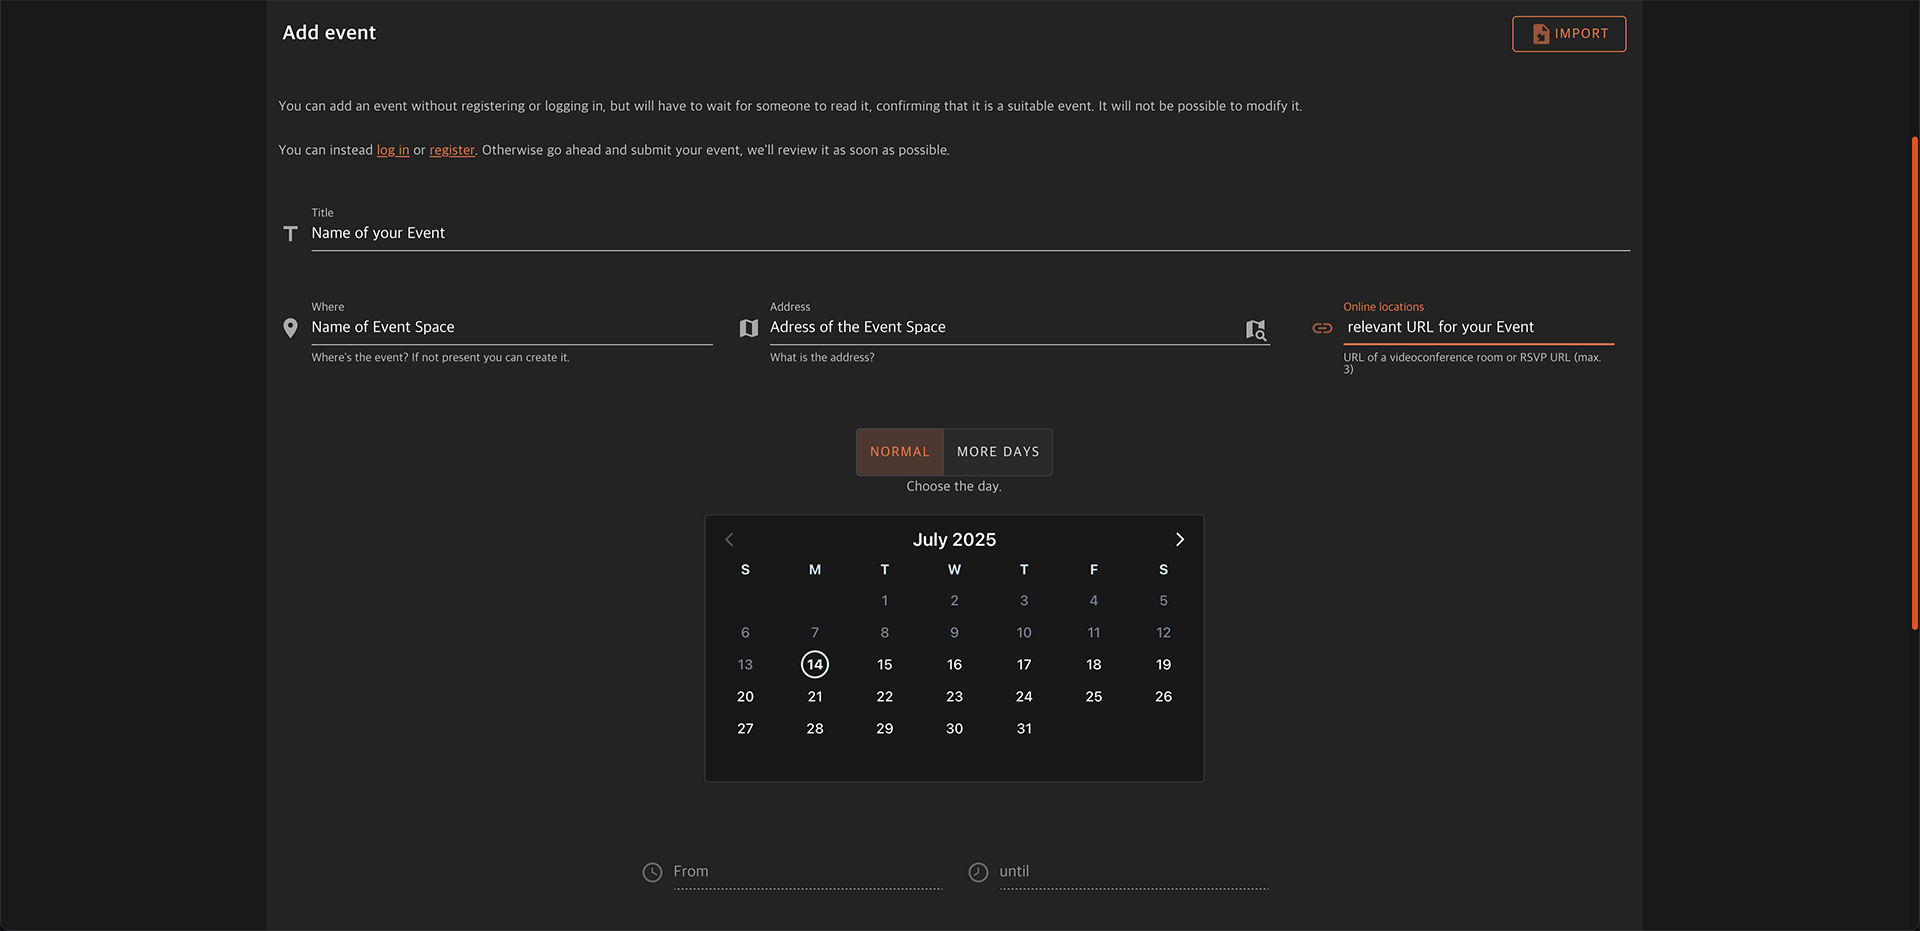This screenshot has width=1920, height=931.
Task: Open the until time picker field
Action: (x=1133, y=872)
